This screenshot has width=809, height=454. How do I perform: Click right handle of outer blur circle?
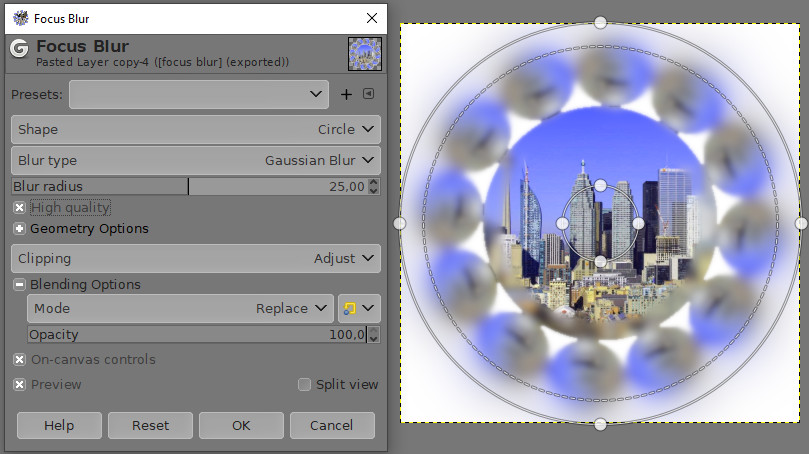coord(801,223)
